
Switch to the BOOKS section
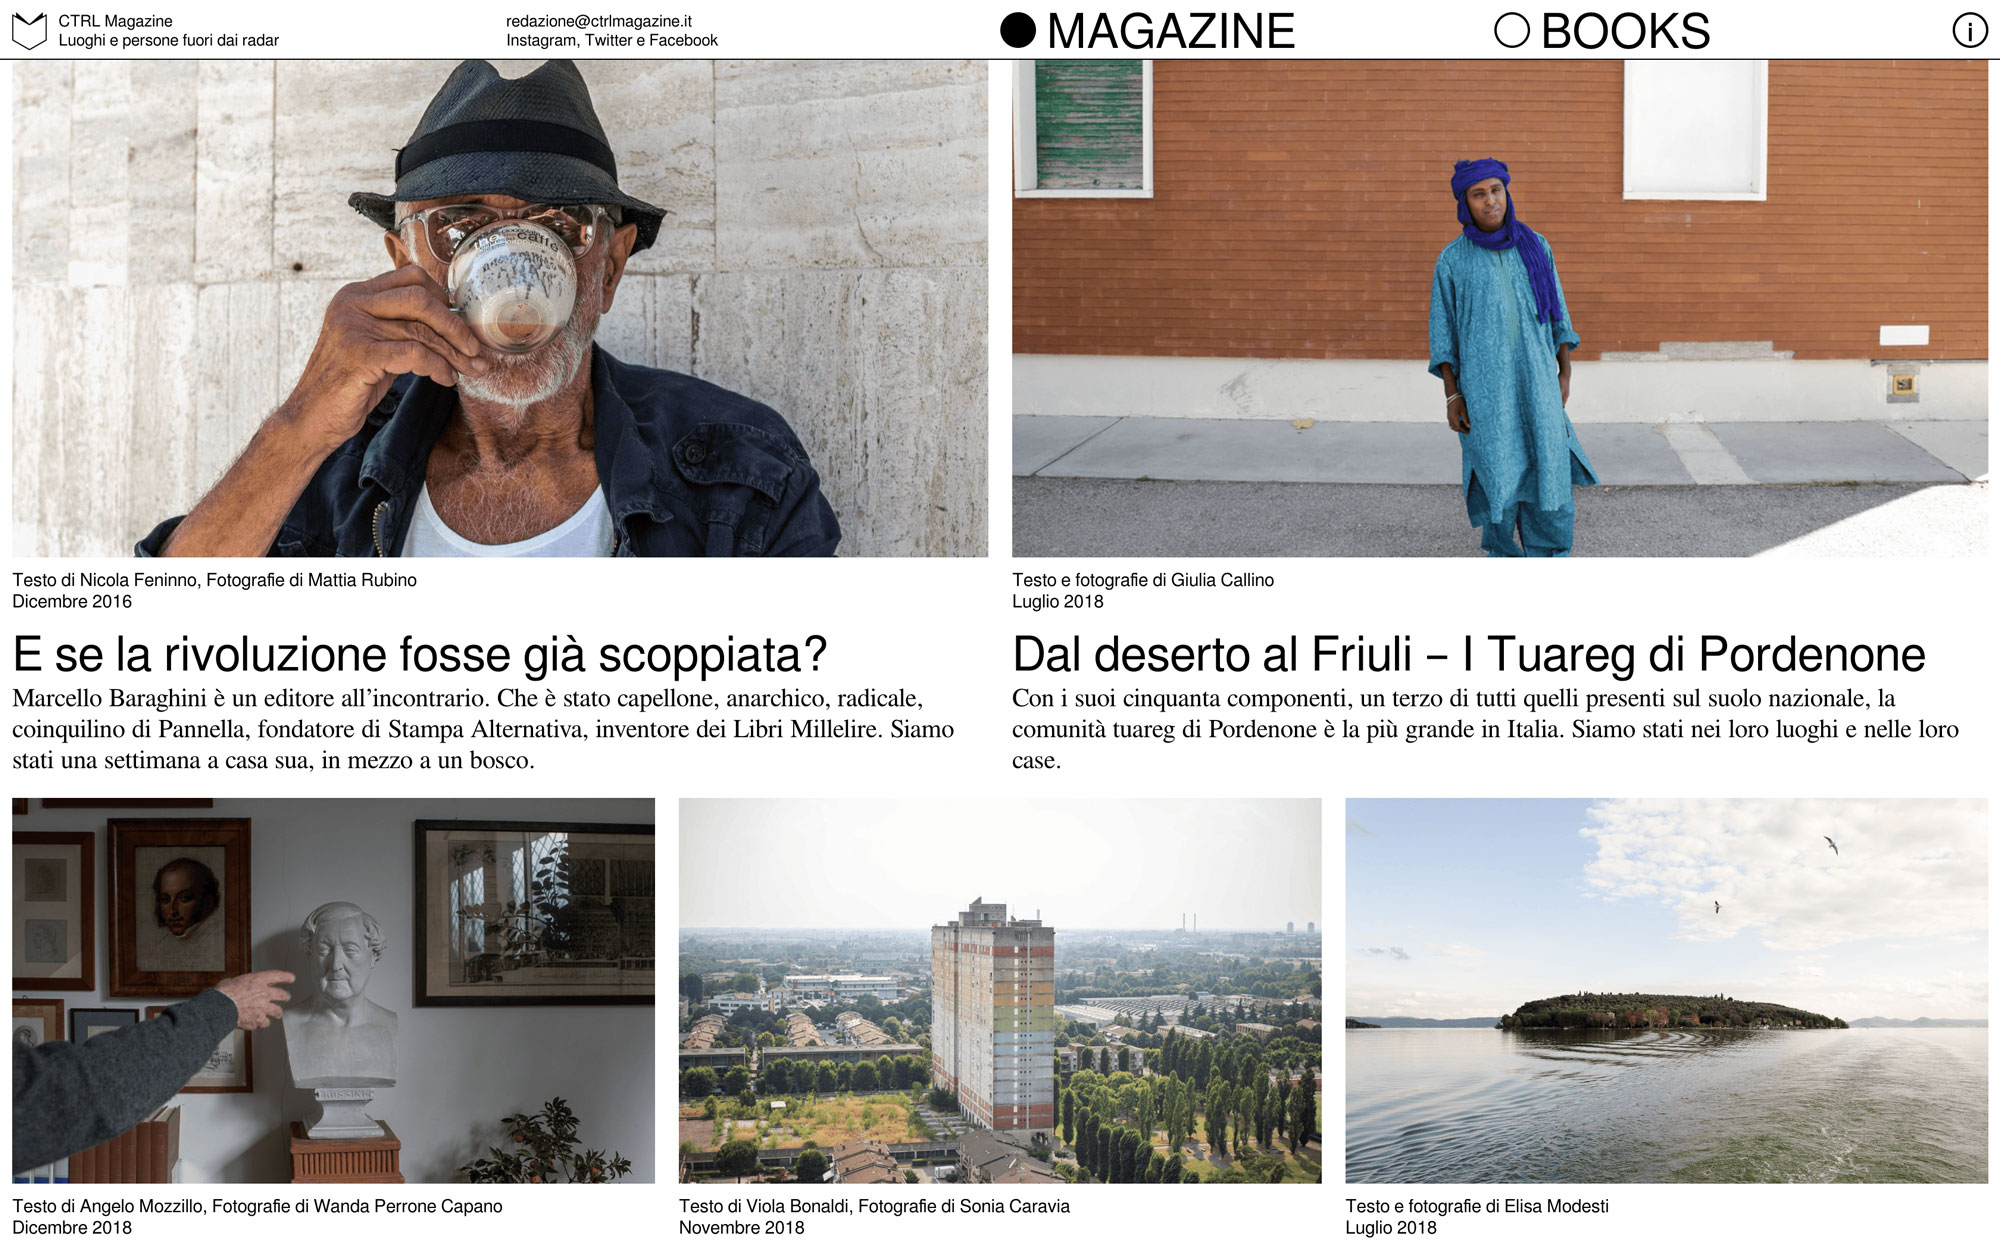tap(1626, 31)
